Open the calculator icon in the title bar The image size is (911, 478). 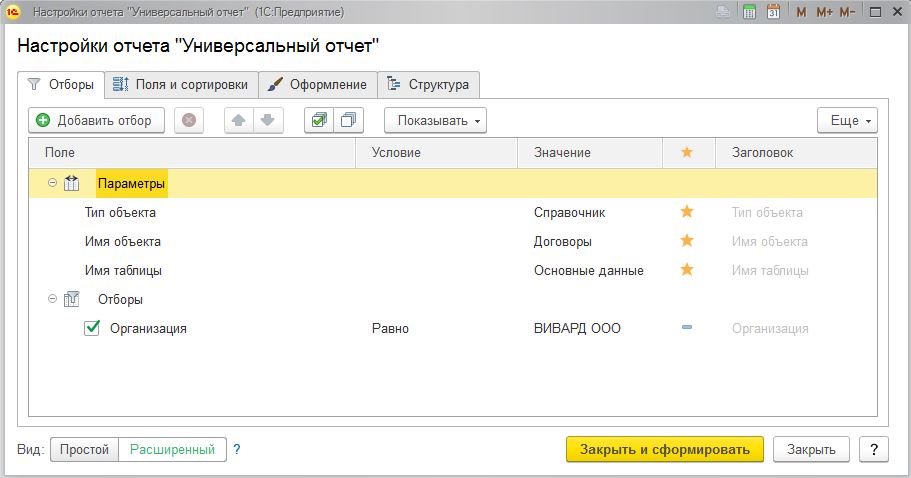click(x=749, y=12)
